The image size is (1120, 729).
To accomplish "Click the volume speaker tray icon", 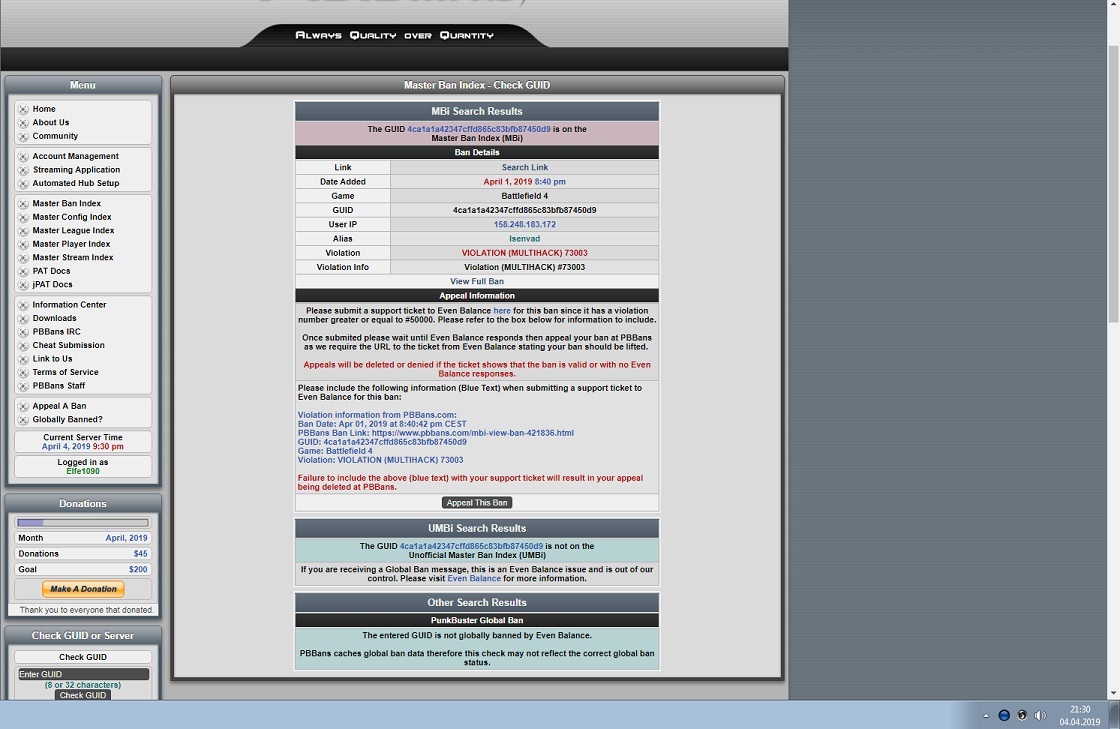I will 1041,715.
